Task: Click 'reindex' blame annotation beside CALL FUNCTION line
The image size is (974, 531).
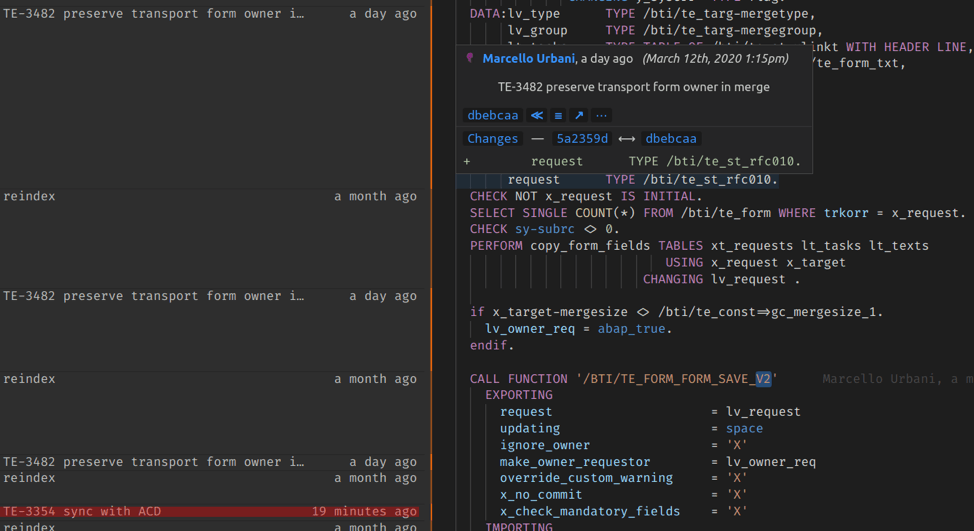Action: click(29, 379)
